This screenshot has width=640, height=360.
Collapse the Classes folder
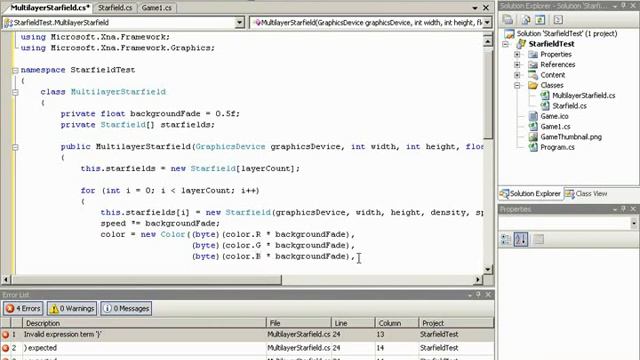click(x=517, y=85)
